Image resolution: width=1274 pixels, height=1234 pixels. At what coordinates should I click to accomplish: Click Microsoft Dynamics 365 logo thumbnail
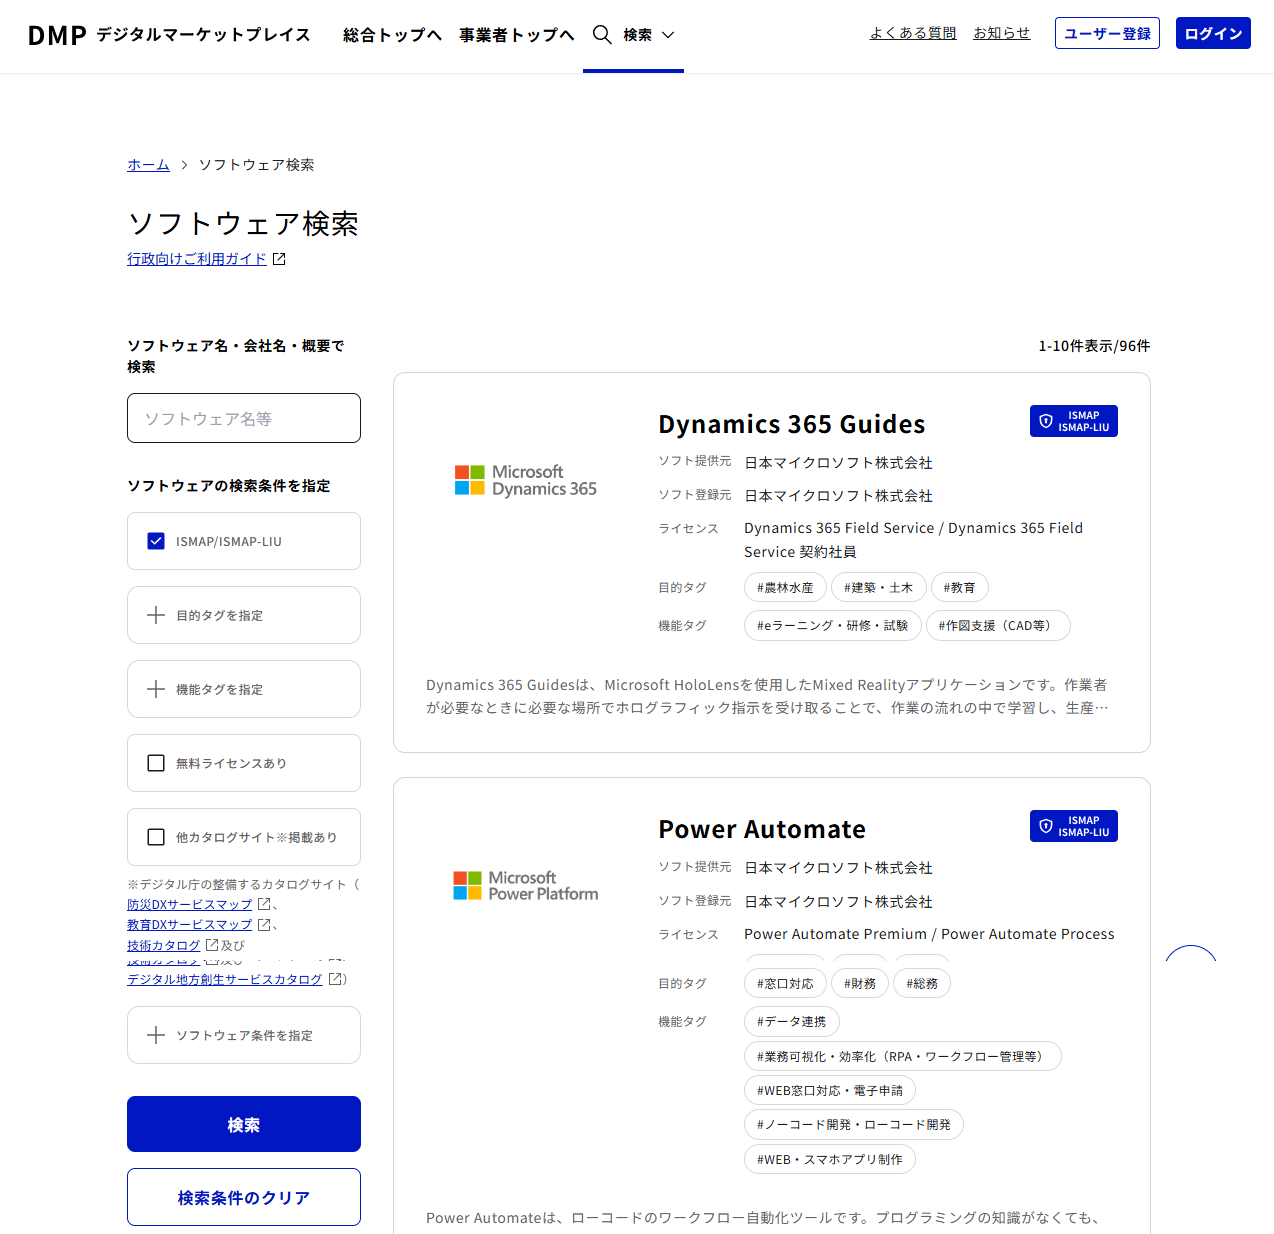click(x=526, y=480)
